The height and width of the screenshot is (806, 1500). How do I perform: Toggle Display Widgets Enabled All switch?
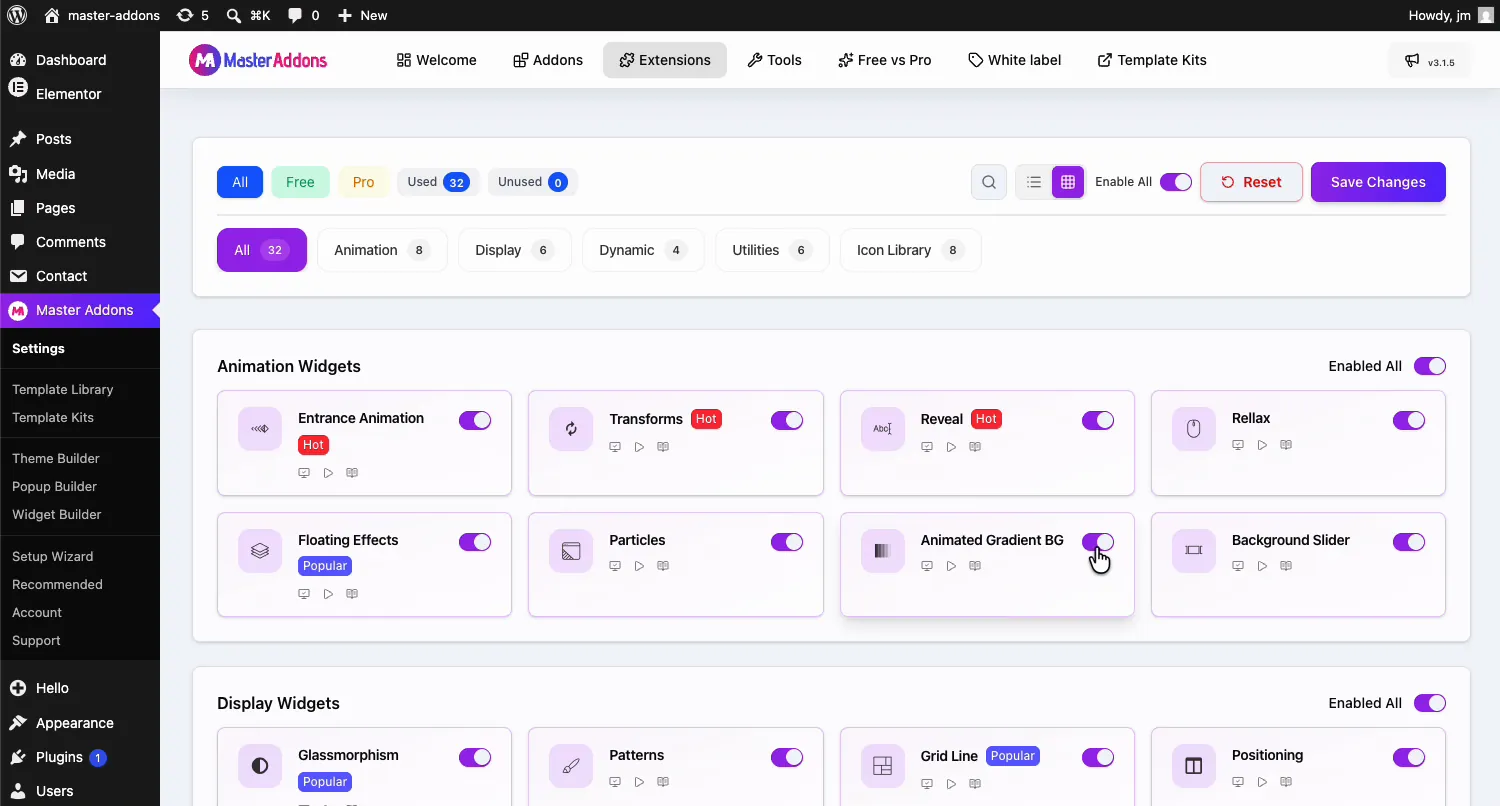pyautogui.click(x=1430, y=703)
